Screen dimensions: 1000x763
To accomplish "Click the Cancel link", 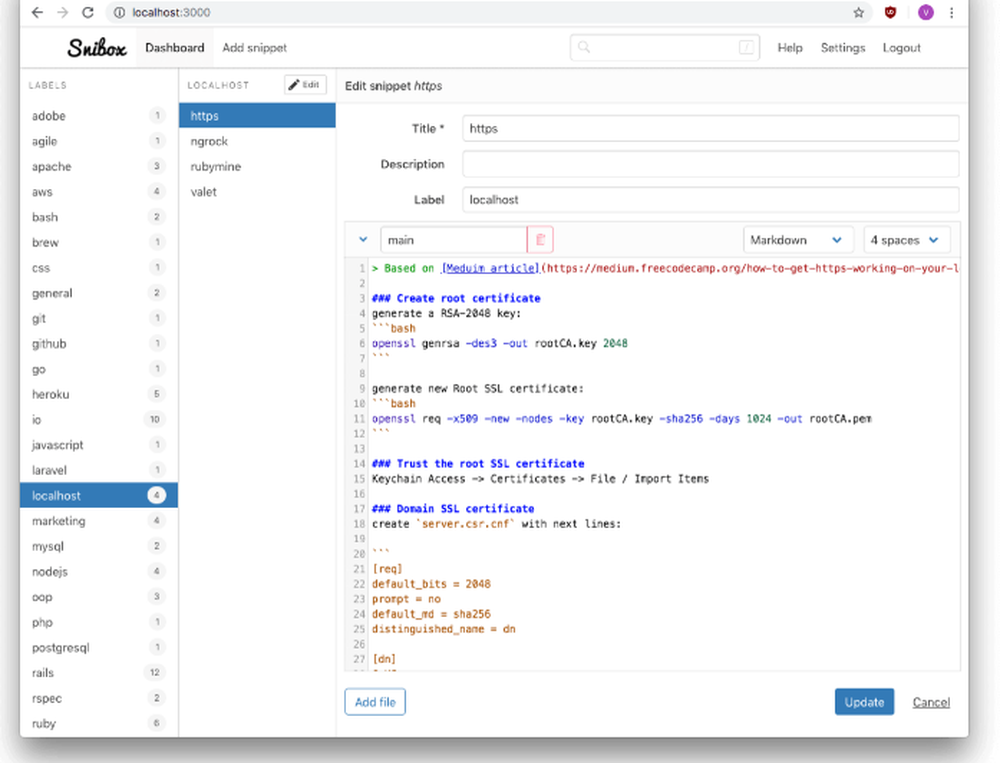I will [930, 702].
